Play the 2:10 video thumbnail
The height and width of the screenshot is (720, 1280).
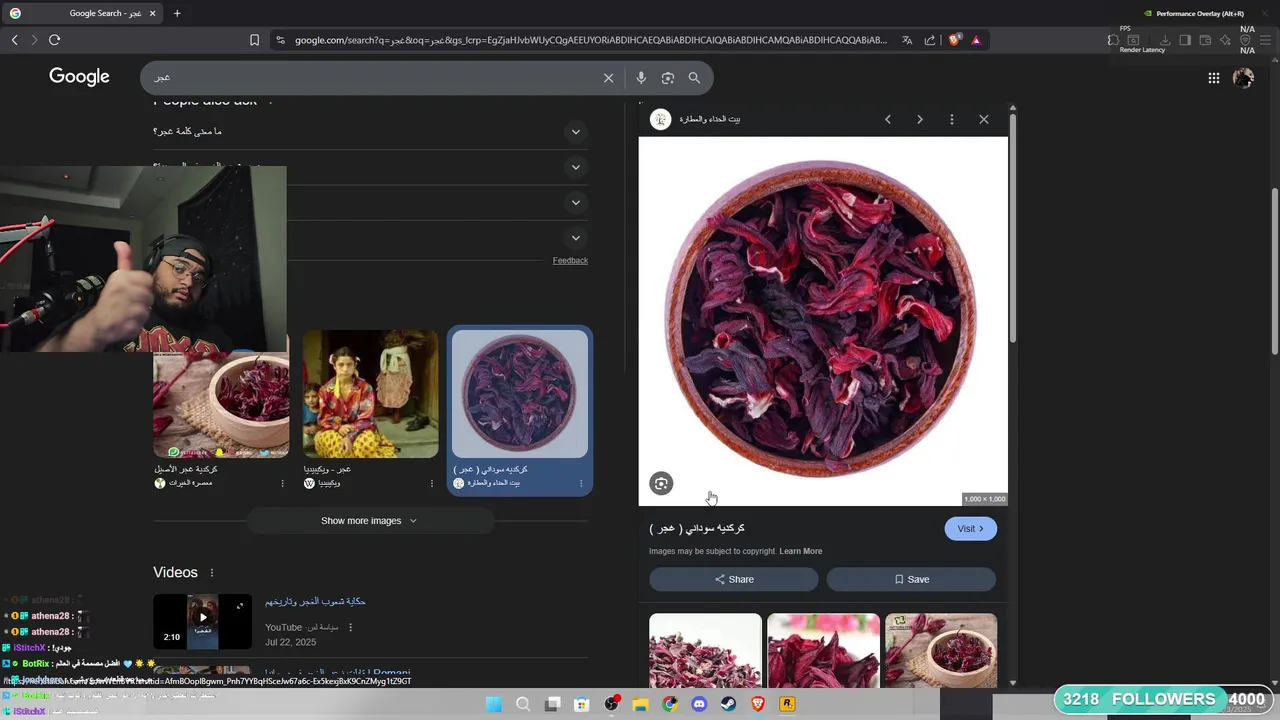202,621
